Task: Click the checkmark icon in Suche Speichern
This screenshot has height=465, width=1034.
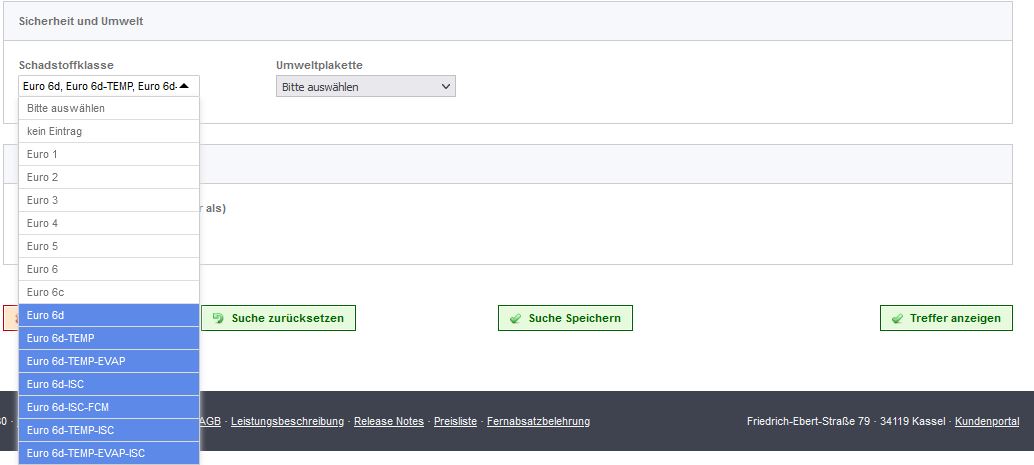Action: pyautogui.click(x=515, y=319)
